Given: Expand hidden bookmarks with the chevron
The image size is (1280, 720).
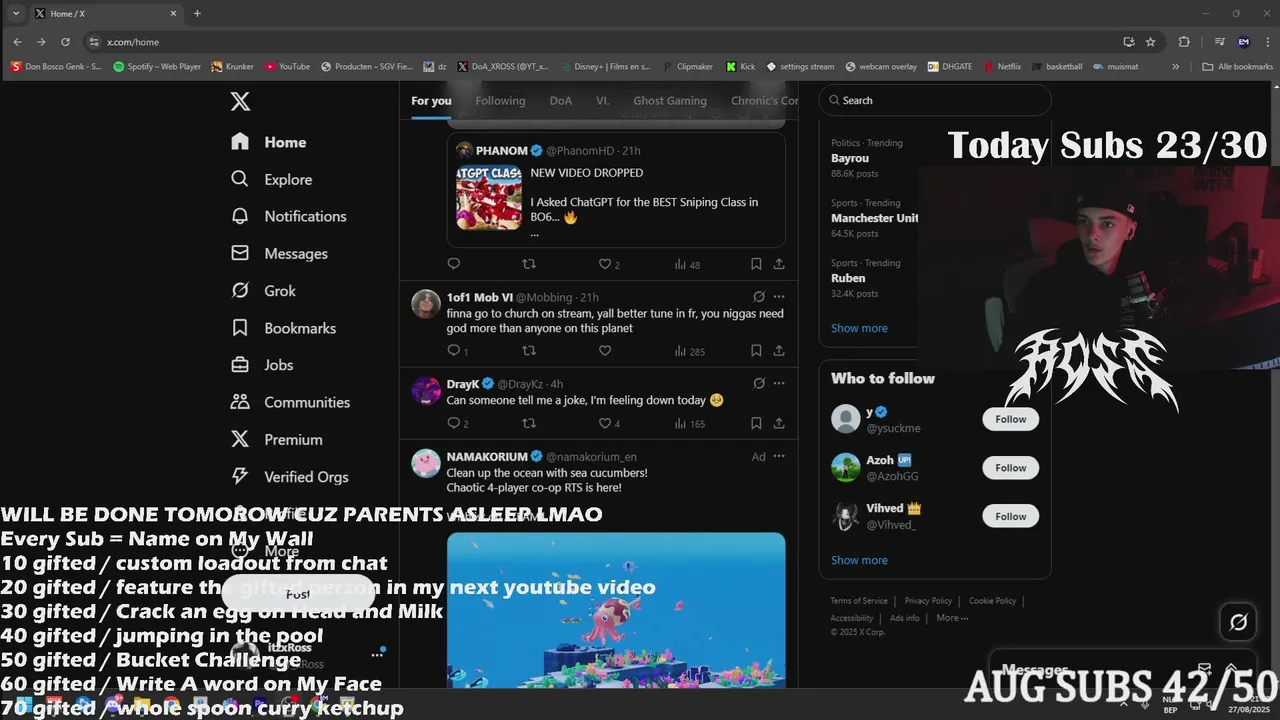Looking at the screenshot, I should [1175, 67].
